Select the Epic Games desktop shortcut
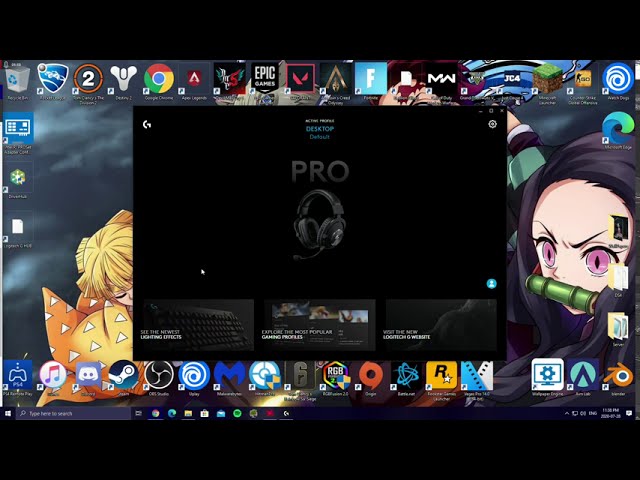640x480 pixels. [265, 82]
